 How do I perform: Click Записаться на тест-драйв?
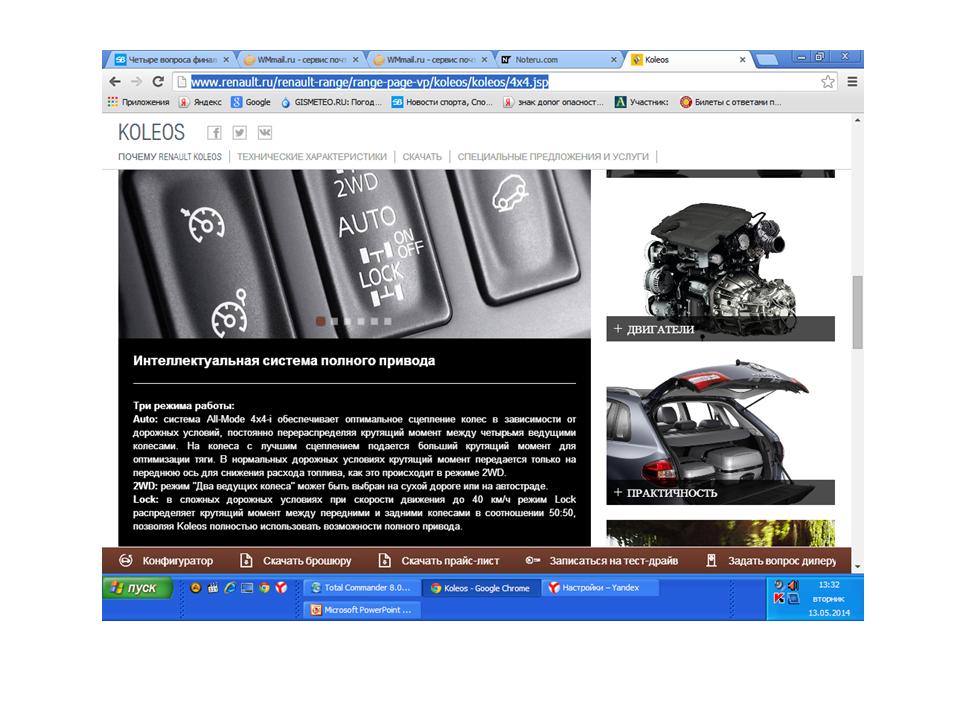602,560
